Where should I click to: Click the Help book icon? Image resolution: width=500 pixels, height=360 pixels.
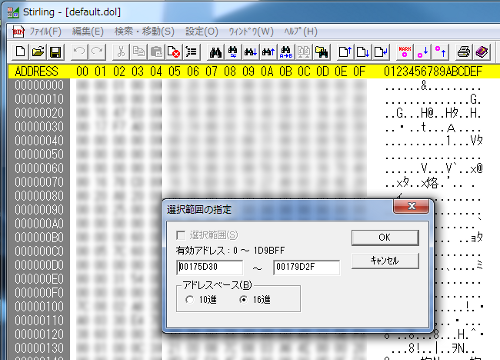click(482, 52)
